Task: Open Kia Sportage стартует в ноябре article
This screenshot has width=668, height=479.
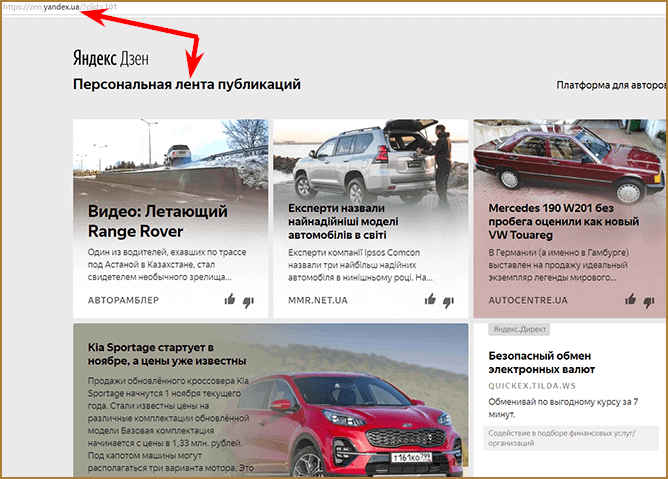Action: point(167,354)
